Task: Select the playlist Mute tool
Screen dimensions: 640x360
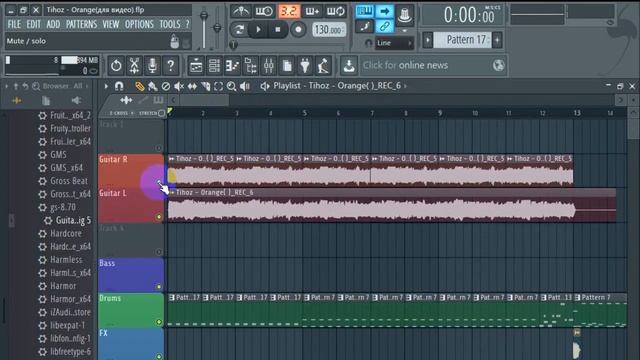Action: click(x=179, y=86)
